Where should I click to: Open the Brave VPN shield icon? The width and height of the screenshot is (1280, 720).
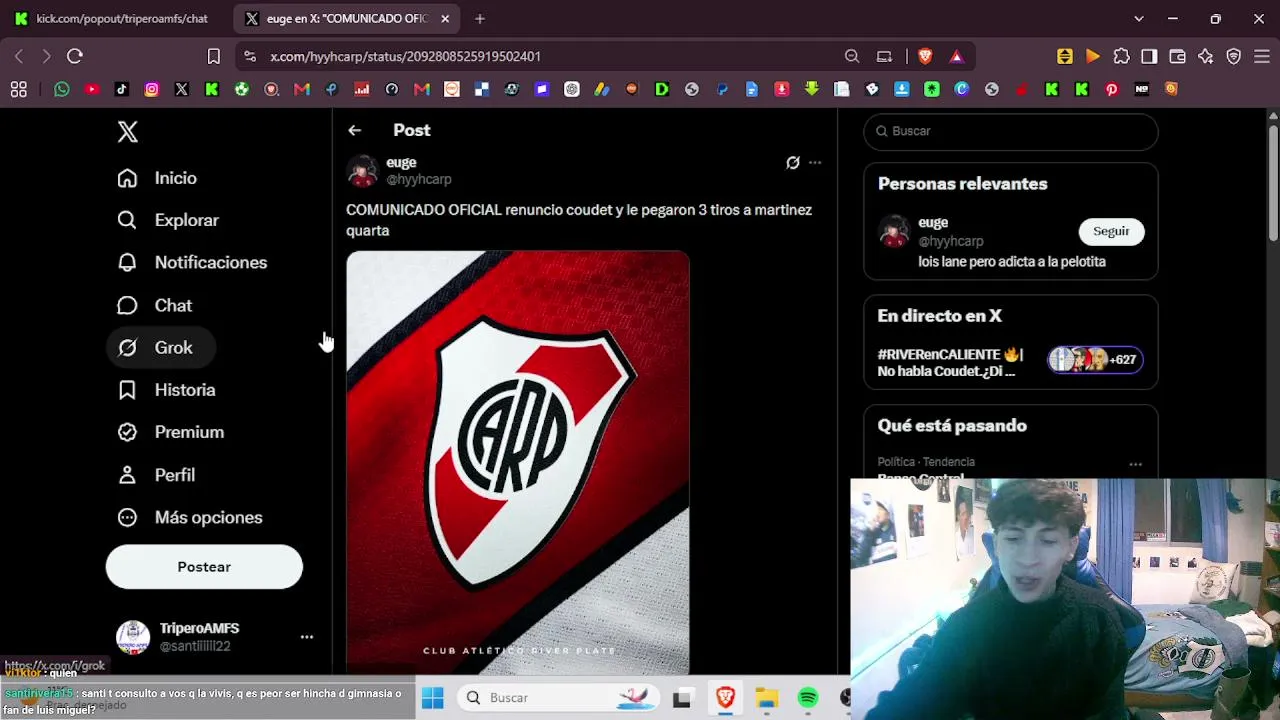(x=1234, y=56)
